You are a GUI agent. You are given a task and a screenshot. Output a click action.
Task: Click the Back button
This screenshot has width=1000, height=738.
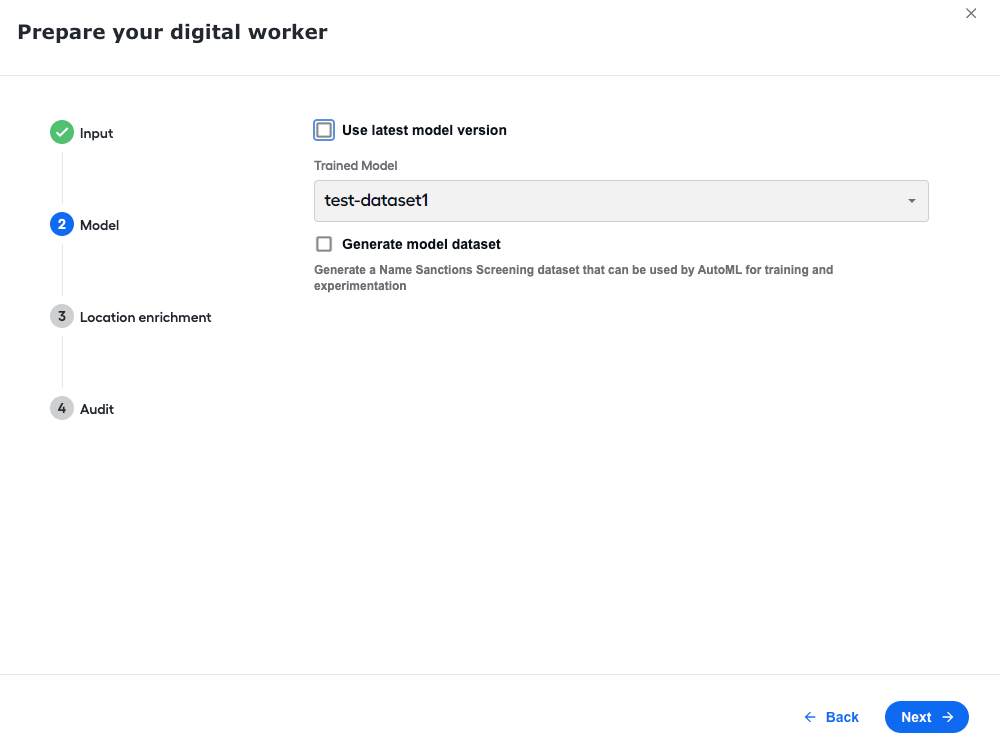point(832,717)
